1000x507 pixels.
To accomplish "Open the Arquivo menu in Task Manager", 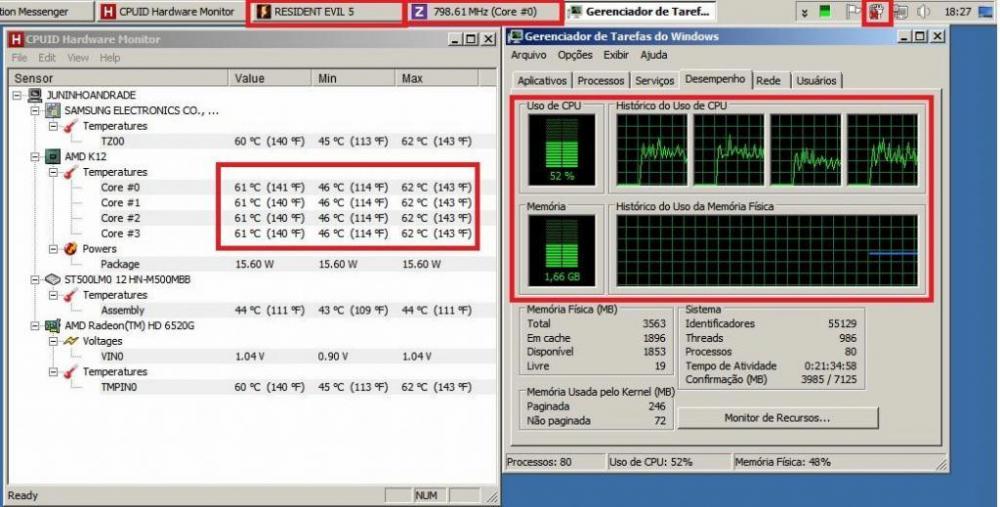I will (529, 55).
